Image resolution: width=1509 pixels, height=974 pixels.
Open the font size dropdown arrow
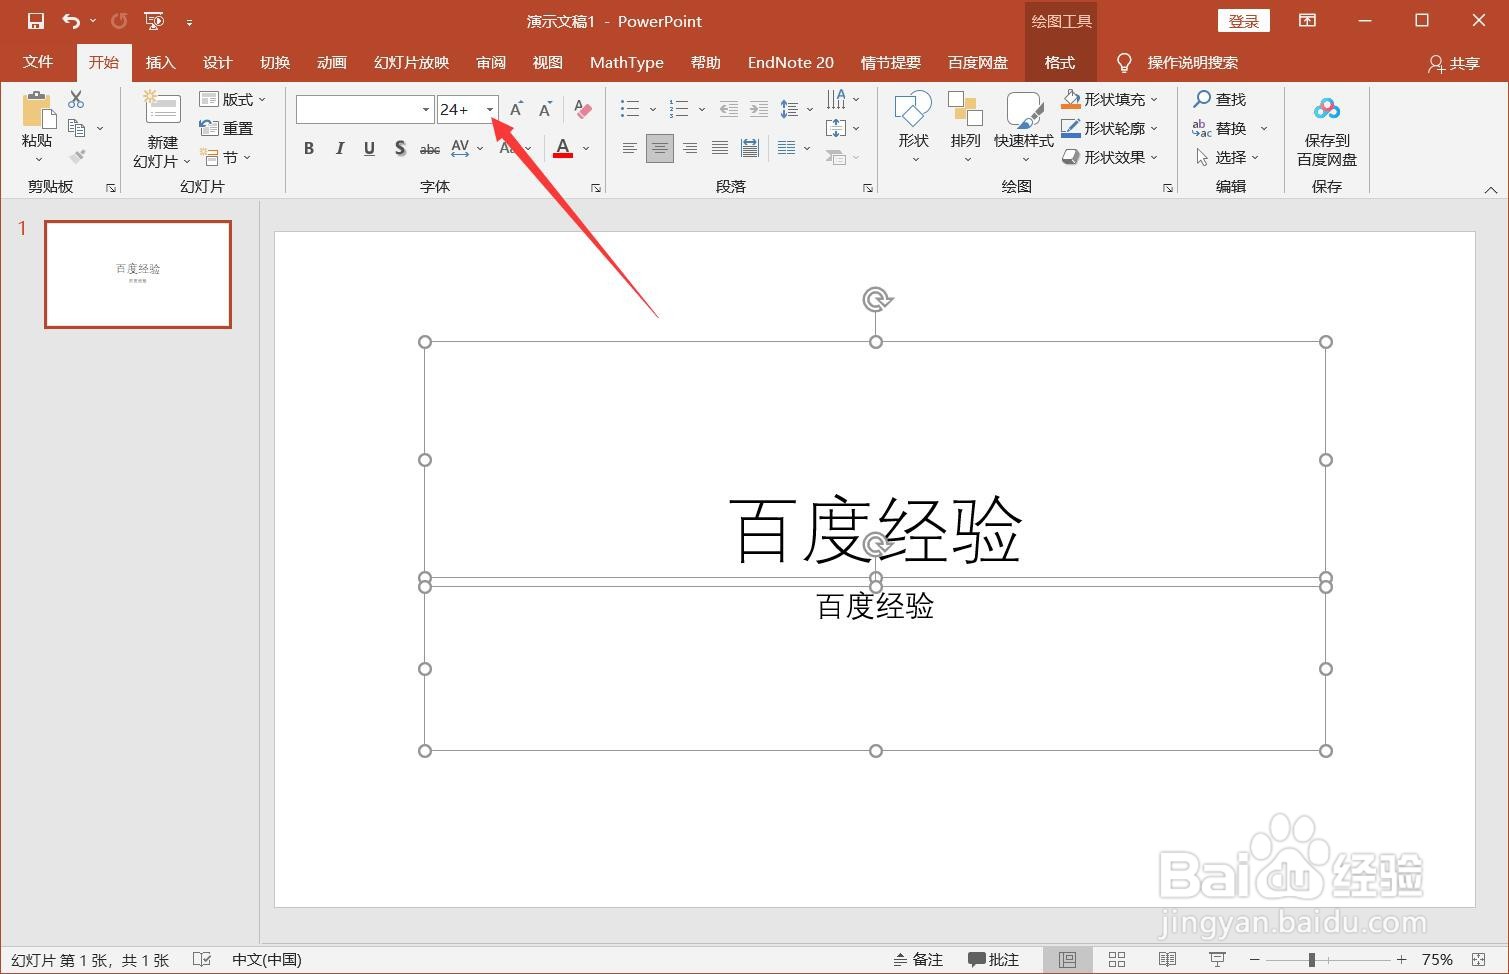click(489, 109)
